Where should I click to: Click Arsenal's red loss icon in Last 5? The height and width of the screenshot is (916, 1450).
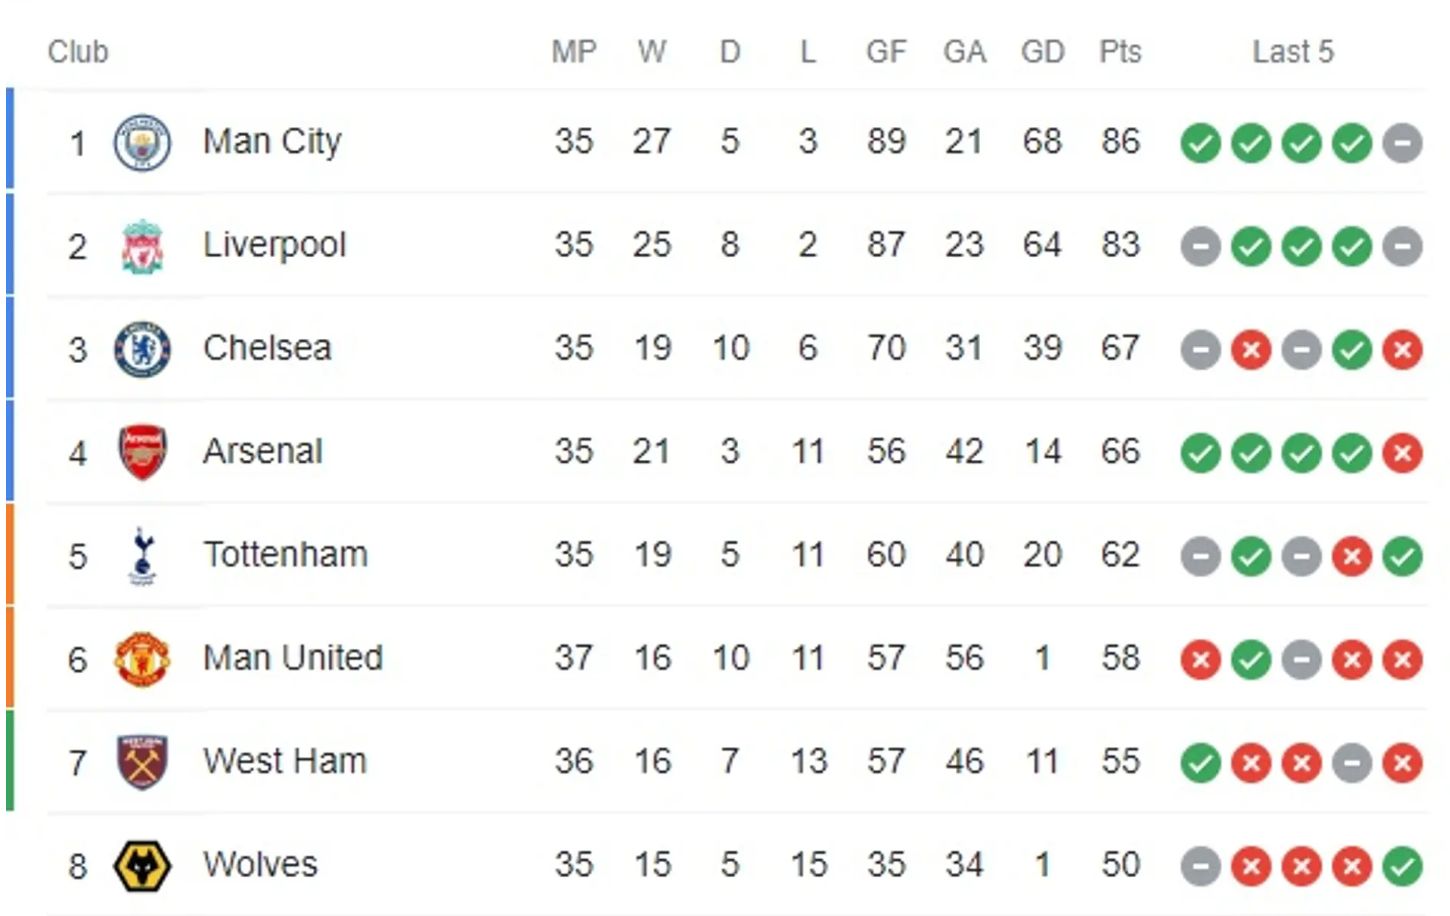click(x=1402, y=453)
